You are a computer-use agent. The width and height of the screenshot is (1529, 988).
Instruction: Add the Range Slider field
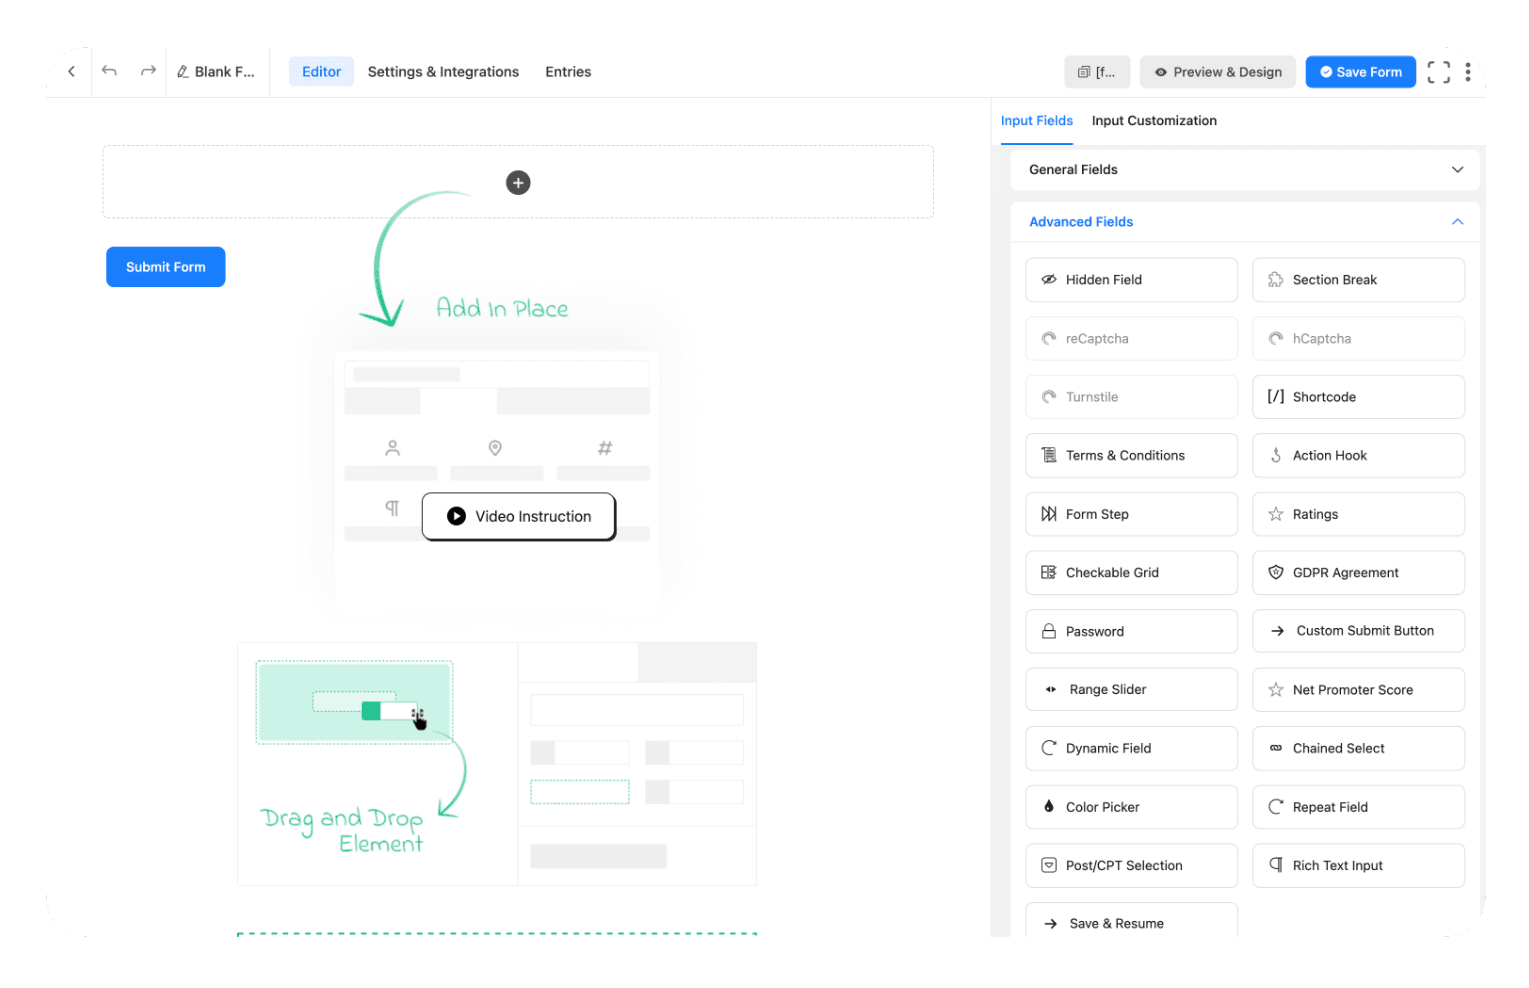(x=1131, y=689)
